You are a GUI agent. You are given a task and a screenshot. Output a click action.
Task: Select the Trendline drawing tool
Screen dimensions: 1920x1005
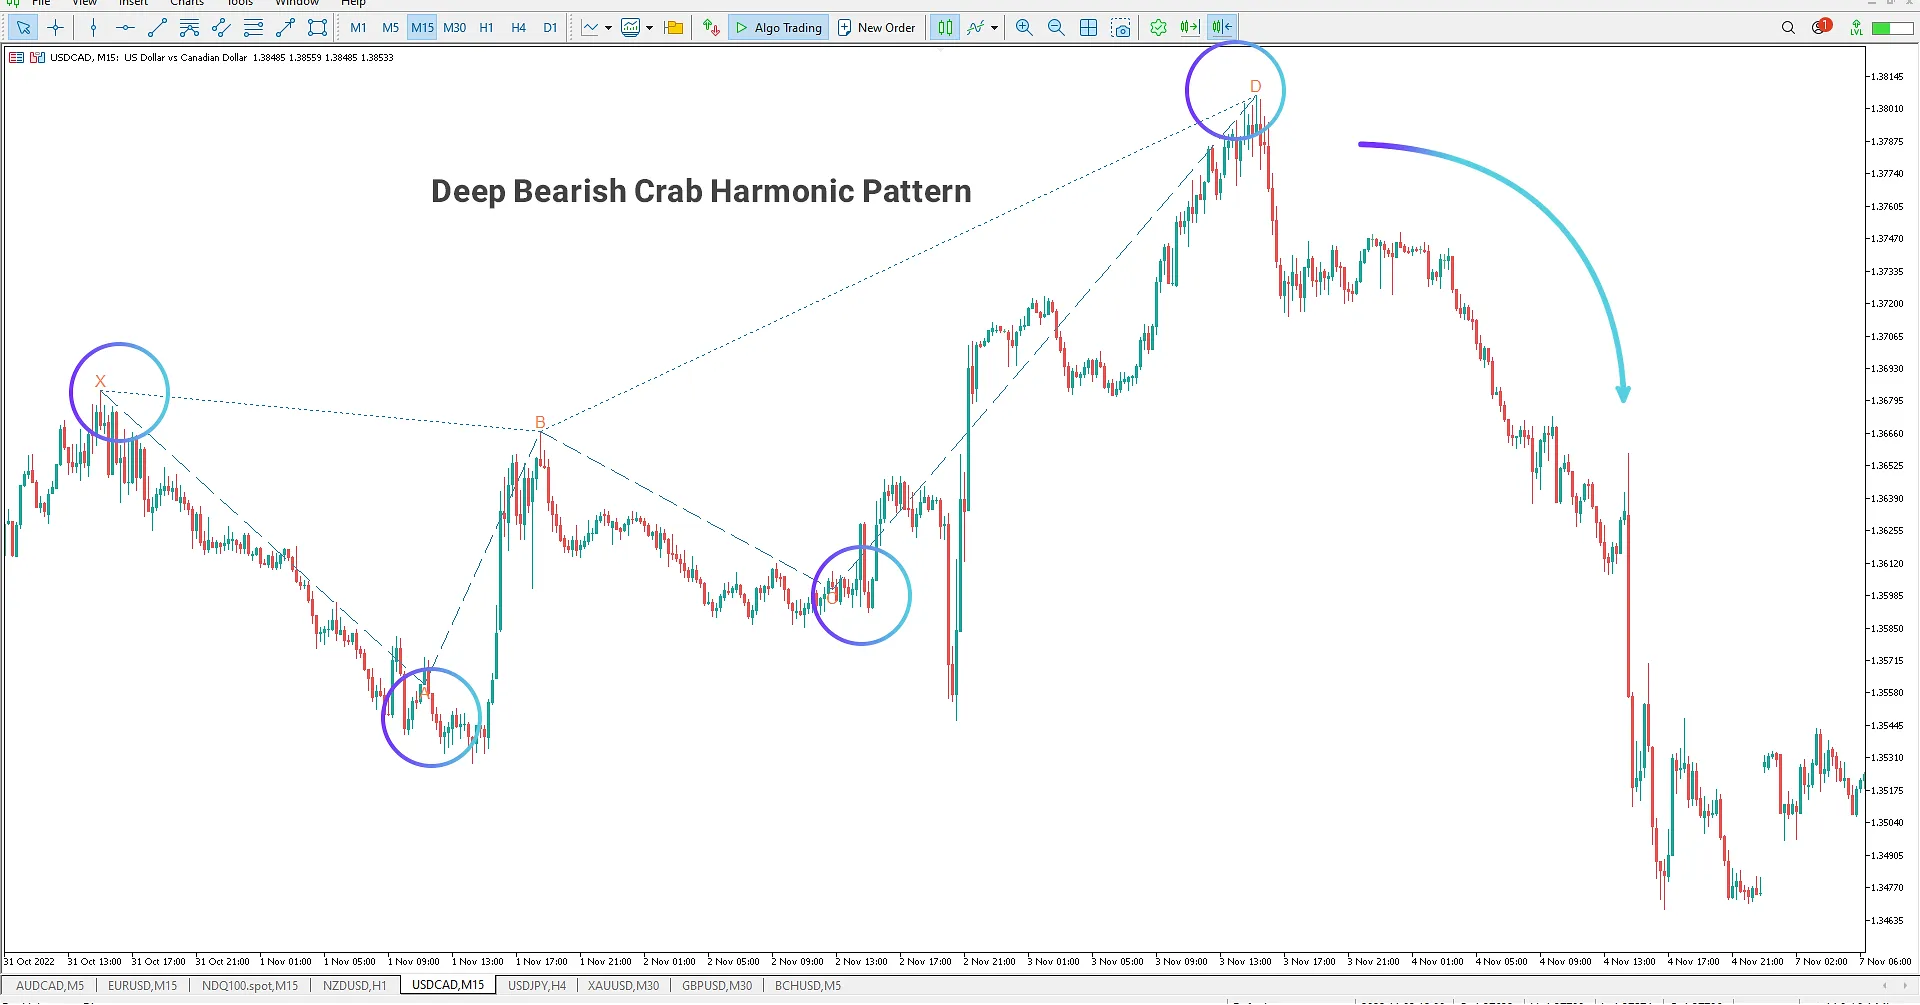tap(156, 27)
